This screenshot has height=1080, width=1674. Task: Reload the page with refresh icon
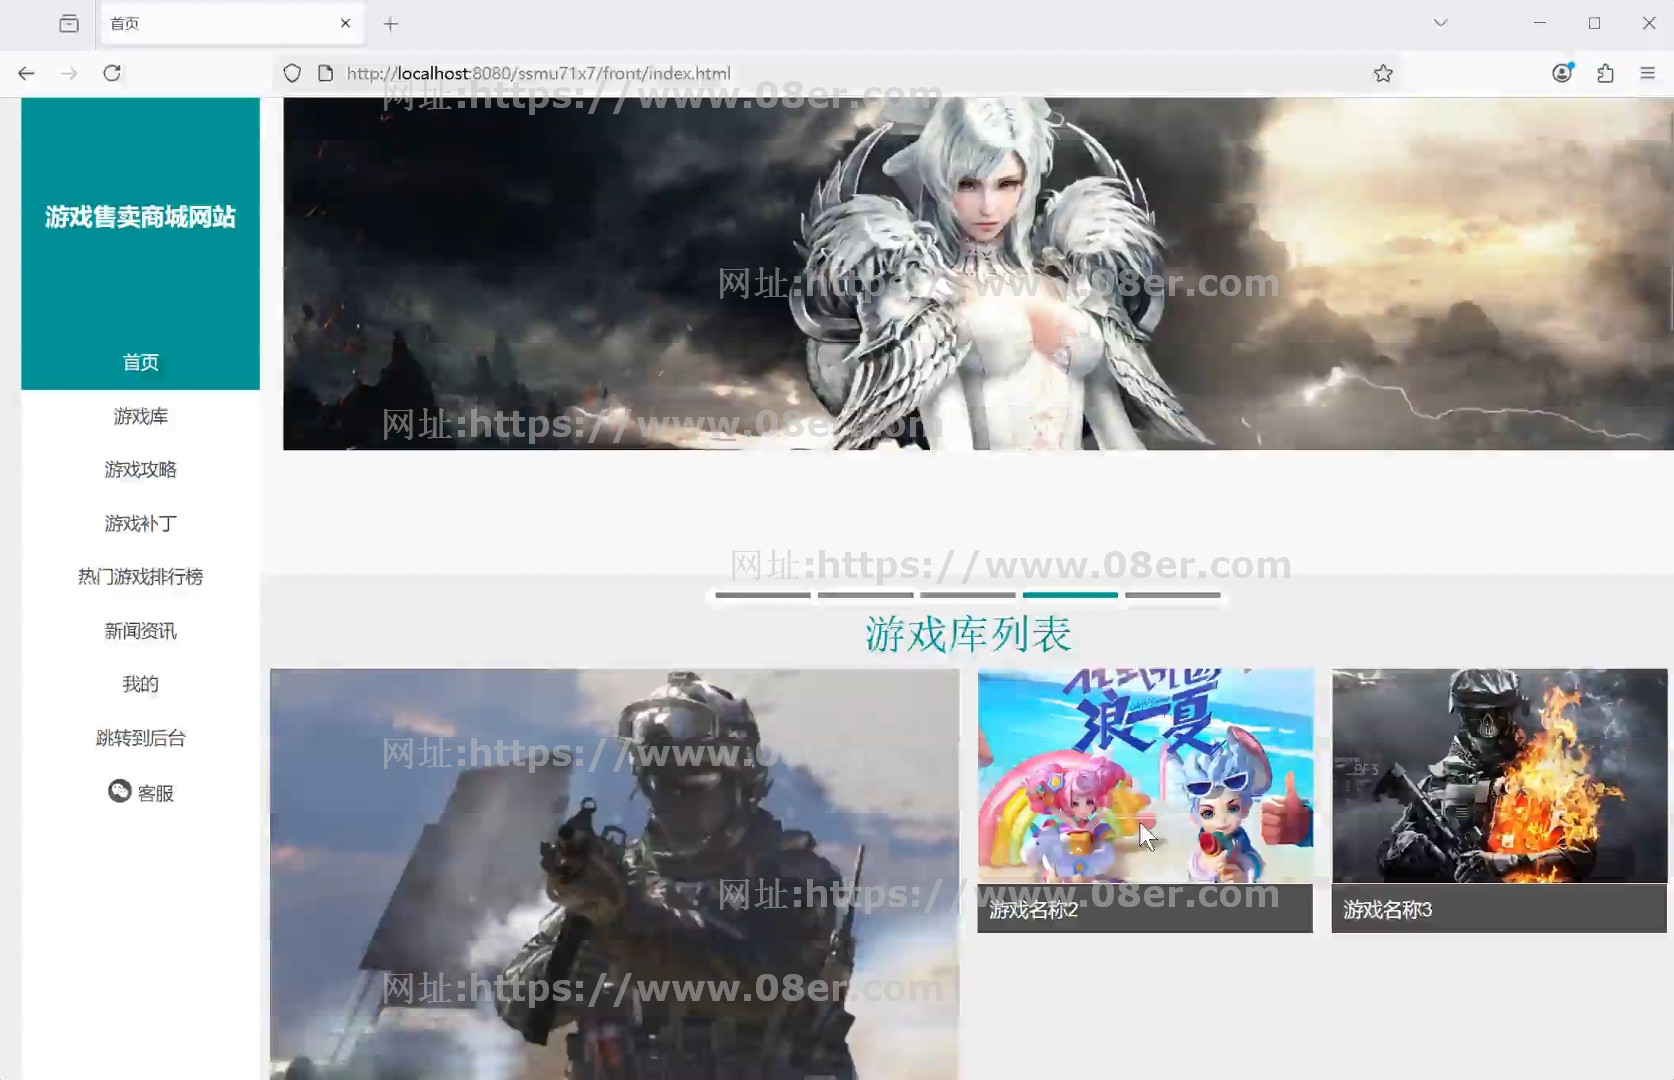(x=112, y=73)
